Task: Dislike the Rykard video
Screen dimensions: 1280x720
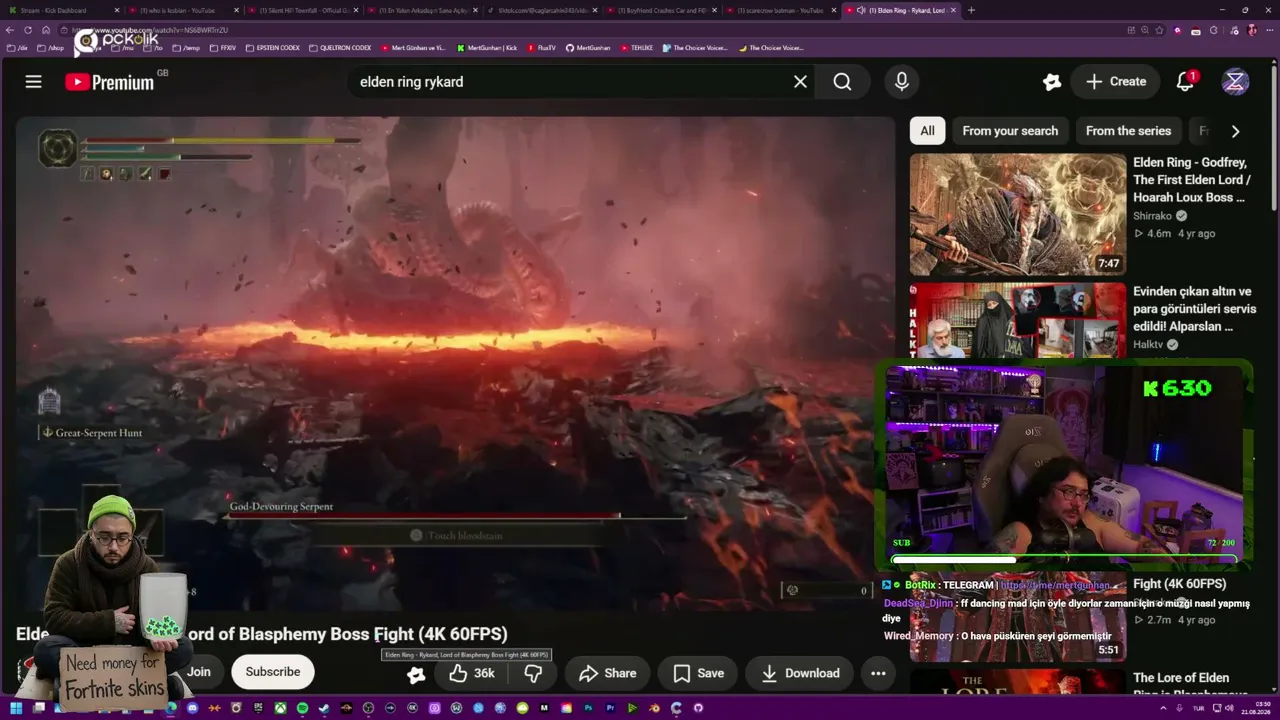Action: (533, 673)
